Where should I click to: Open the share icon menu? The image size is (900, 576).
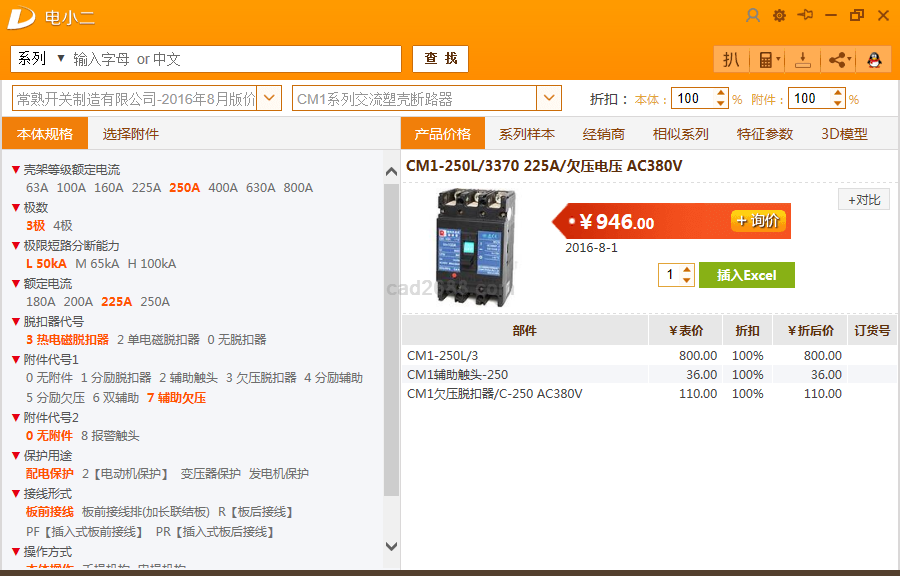pyautogui.click(x=837, y=60)
